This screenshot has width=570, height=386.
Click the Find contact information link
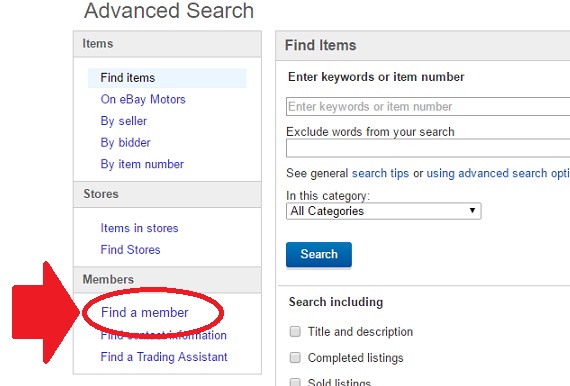click(x=164, y=335)
